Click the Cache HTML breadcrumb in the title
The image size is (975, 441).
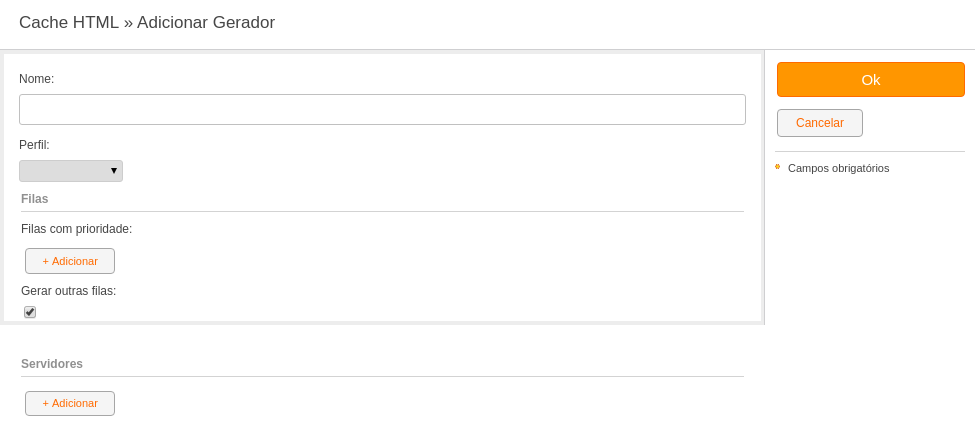[69, 22]
